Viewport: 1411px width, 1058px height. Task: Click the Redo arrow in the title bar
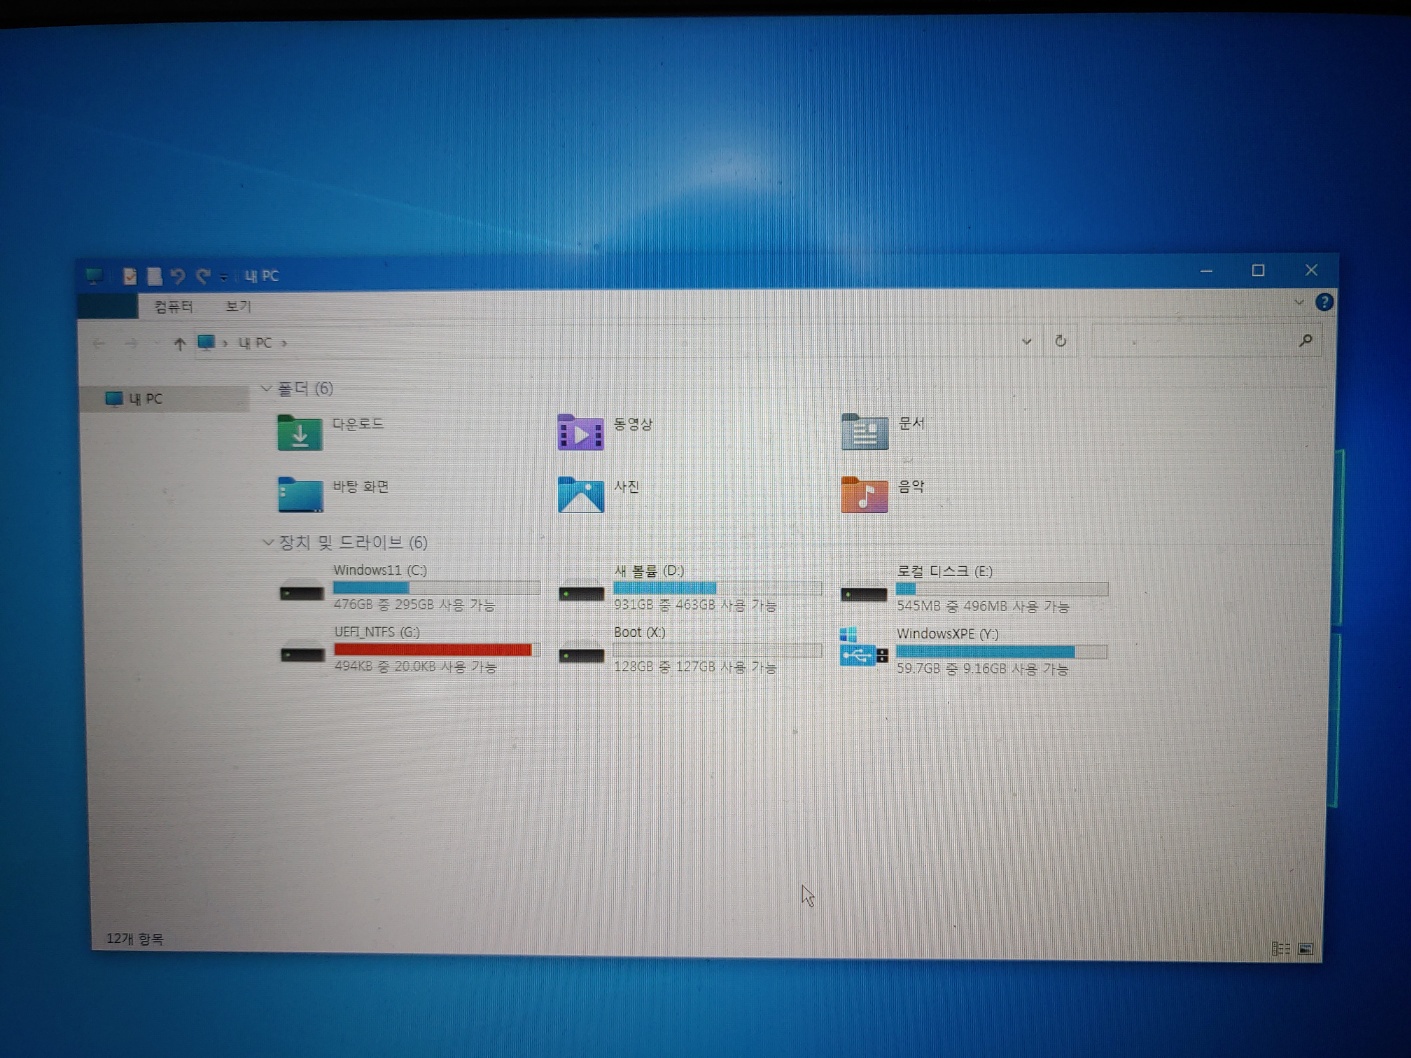point(203,276)
